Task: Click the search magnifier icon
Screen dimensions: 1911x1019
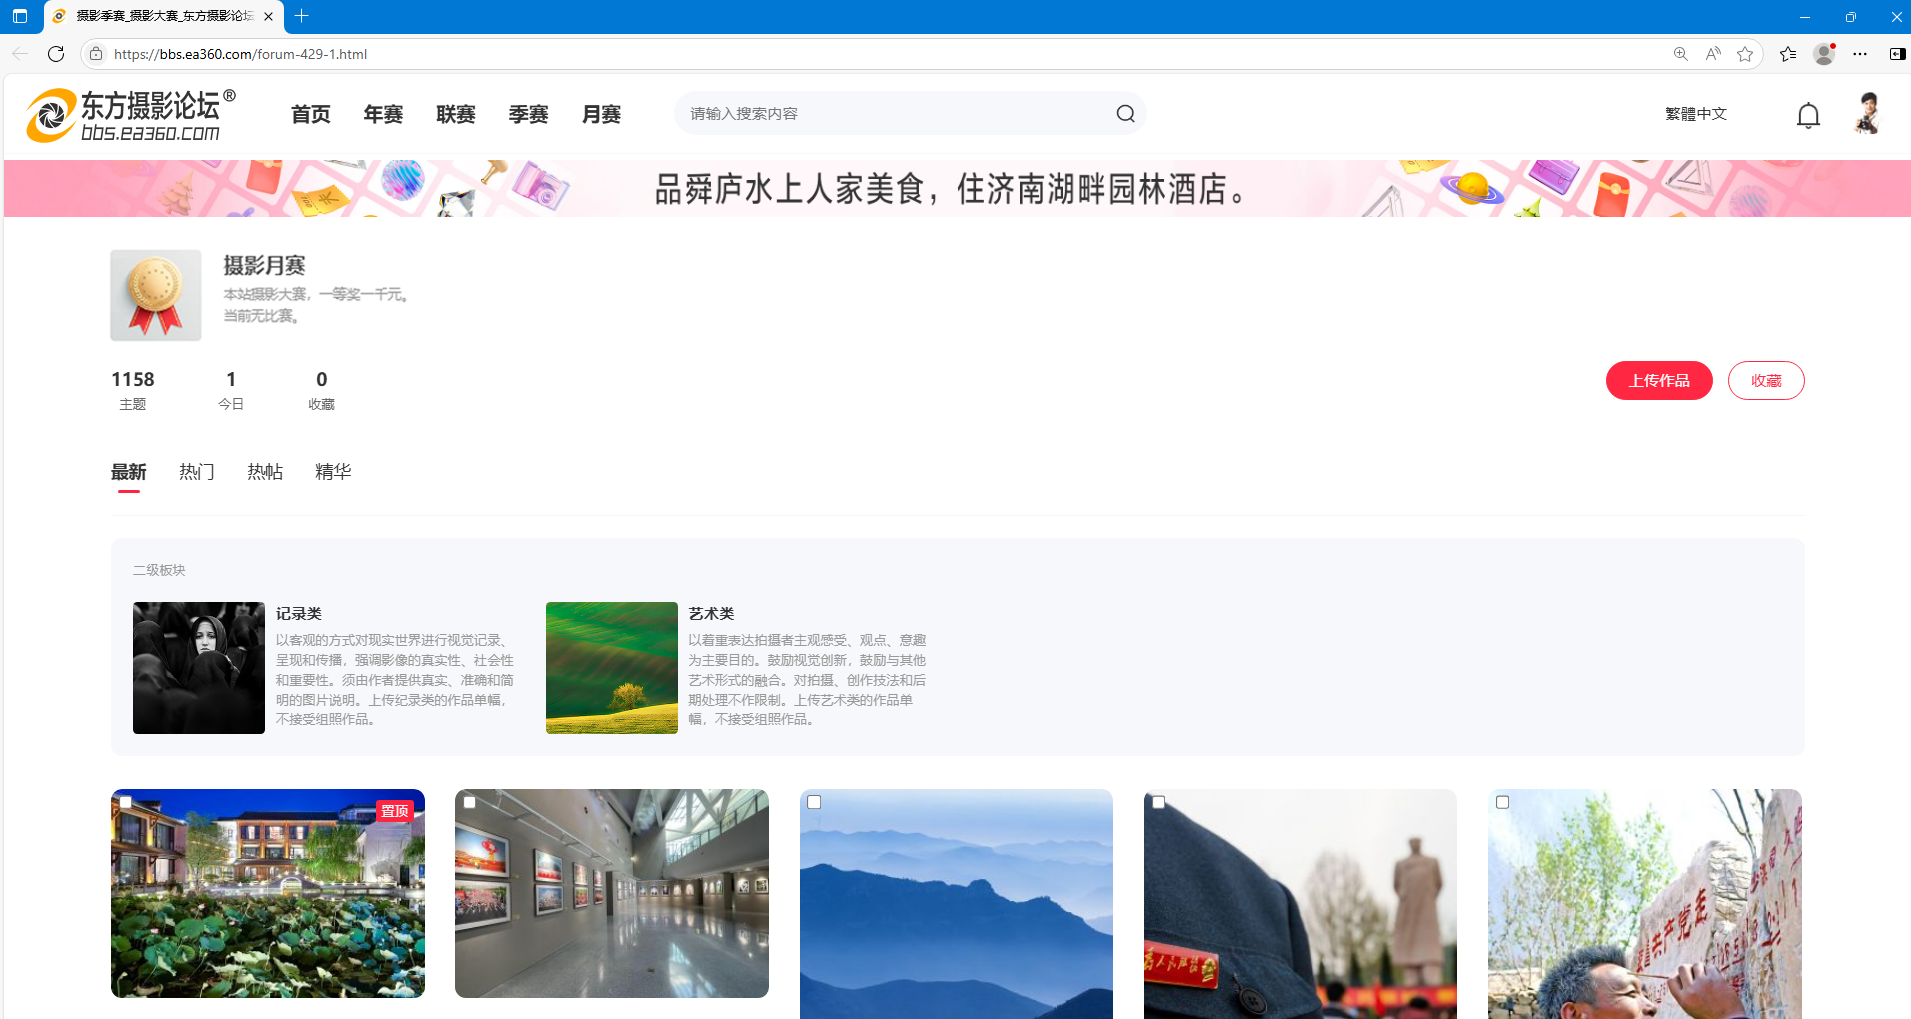Action: (1125, 114)
